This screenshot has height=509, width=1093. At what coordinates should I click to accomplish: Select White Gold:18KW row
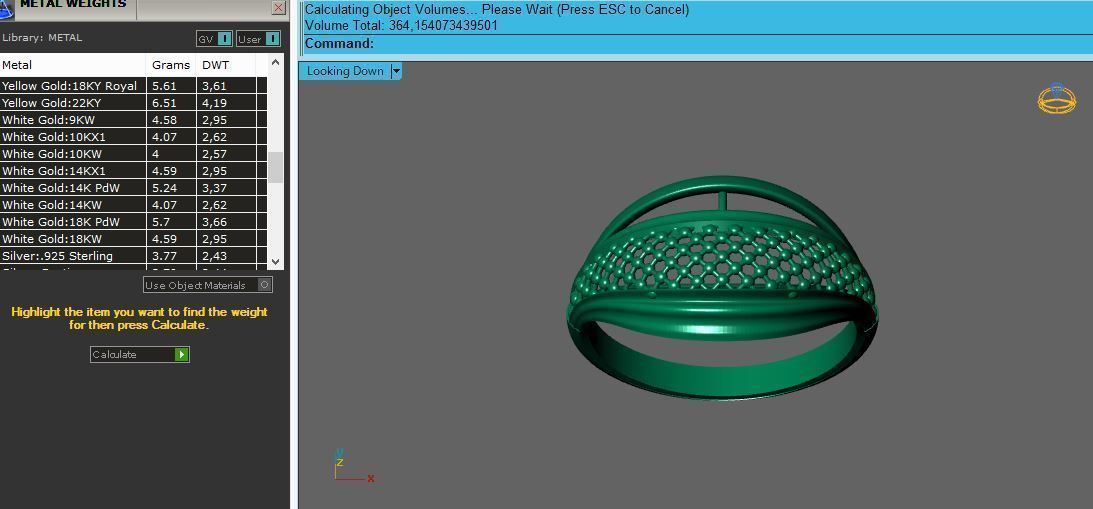pos(133,238)
